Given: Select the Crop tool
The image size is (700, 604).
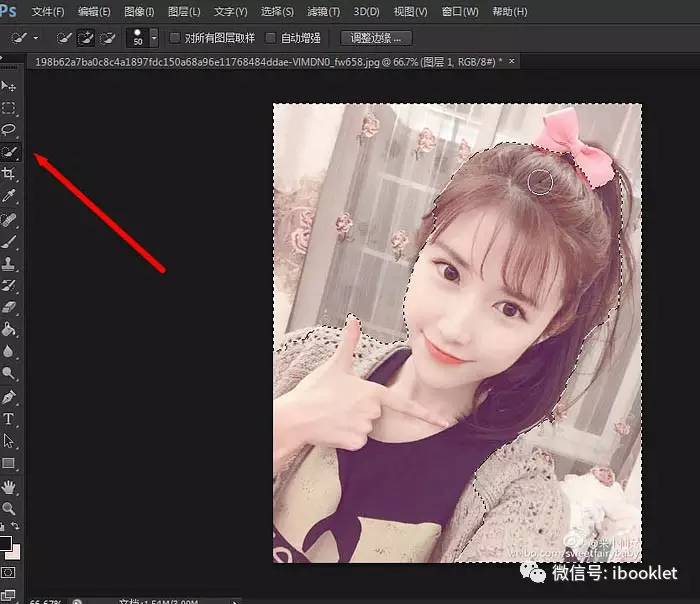Looking at the screenshot, I should pos(9,174).
